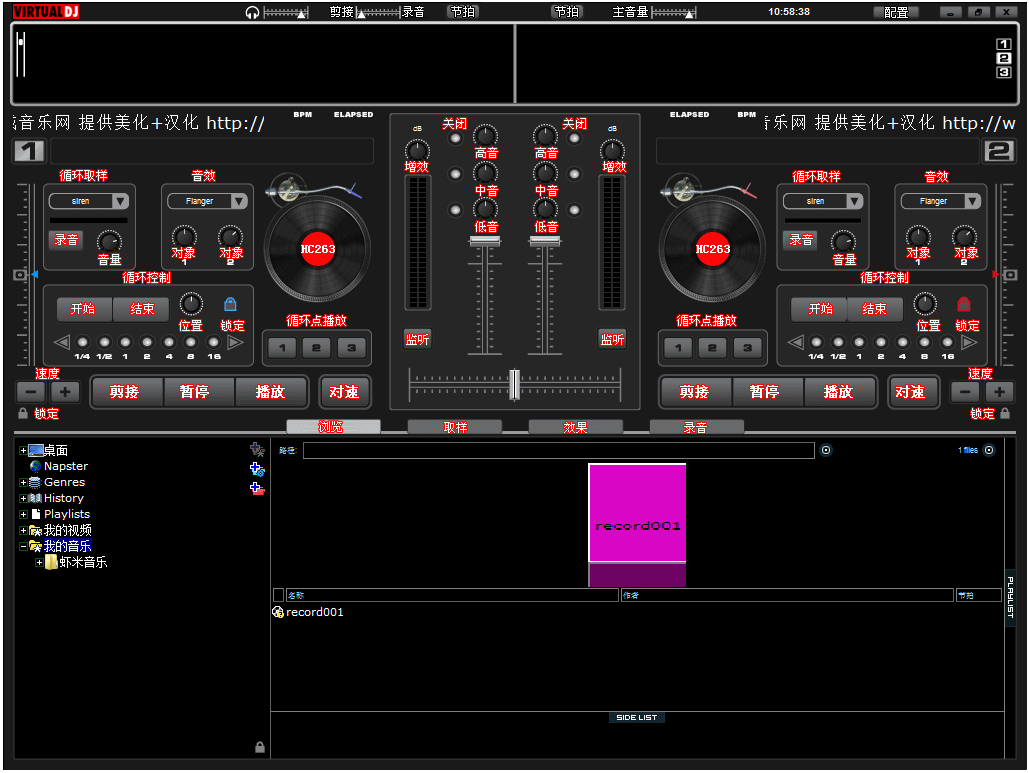The height and width of the screenshot is (773, 1029).
Task: Open right deck siren sample dropdown
Action: pos(854,201)
